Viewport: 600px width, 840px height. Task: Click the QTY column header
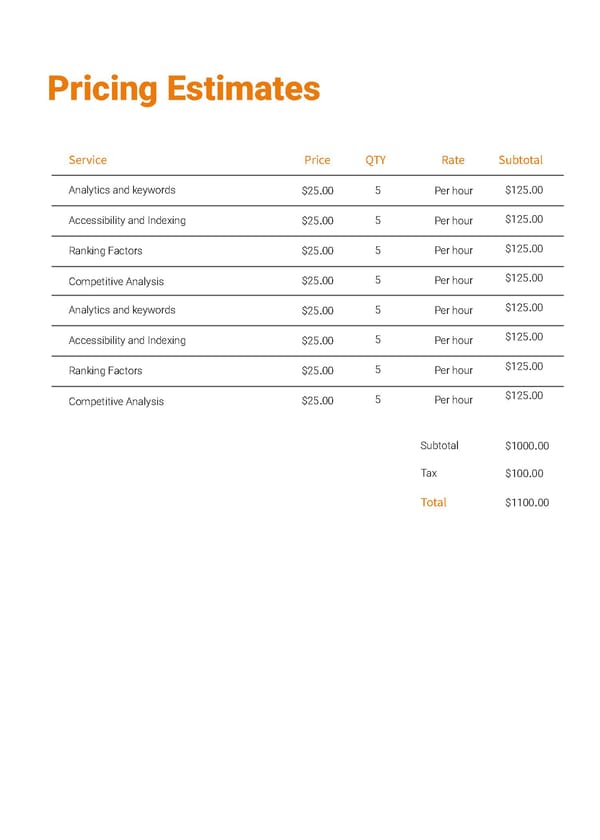point(375,160)
